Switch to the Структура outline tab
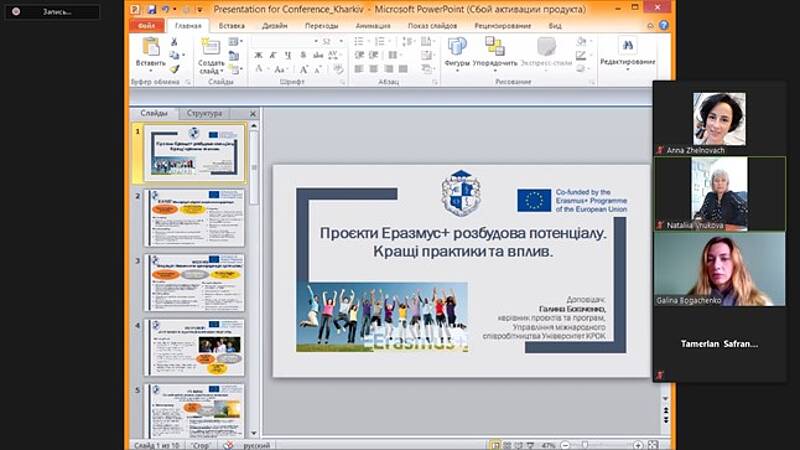800x450 pixels. pyautogui.click(x=204, y=114)
